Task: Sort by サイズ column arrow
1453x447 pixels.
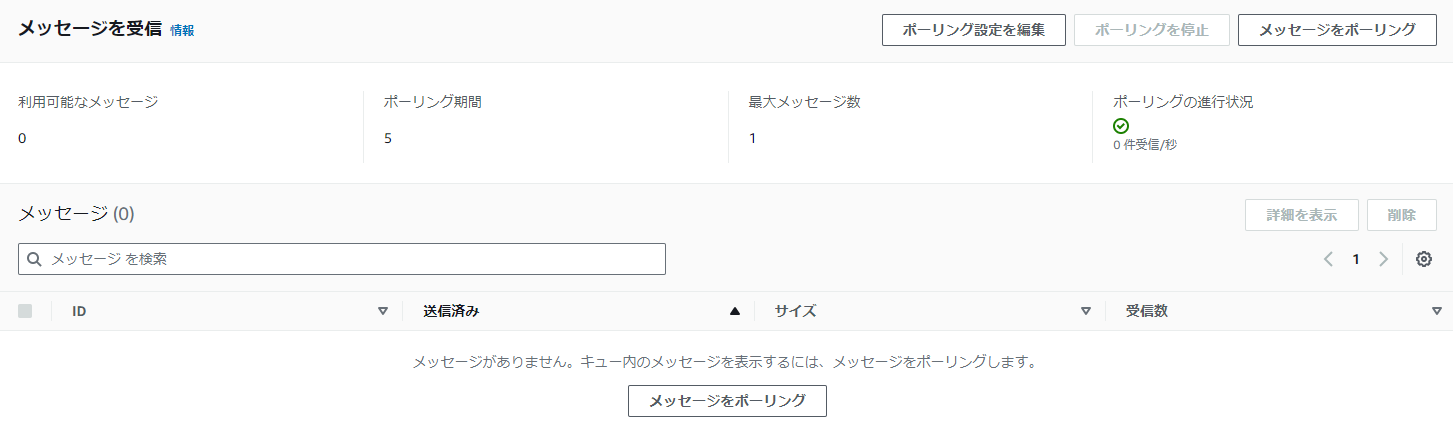Action: [x=1085, y=311]
